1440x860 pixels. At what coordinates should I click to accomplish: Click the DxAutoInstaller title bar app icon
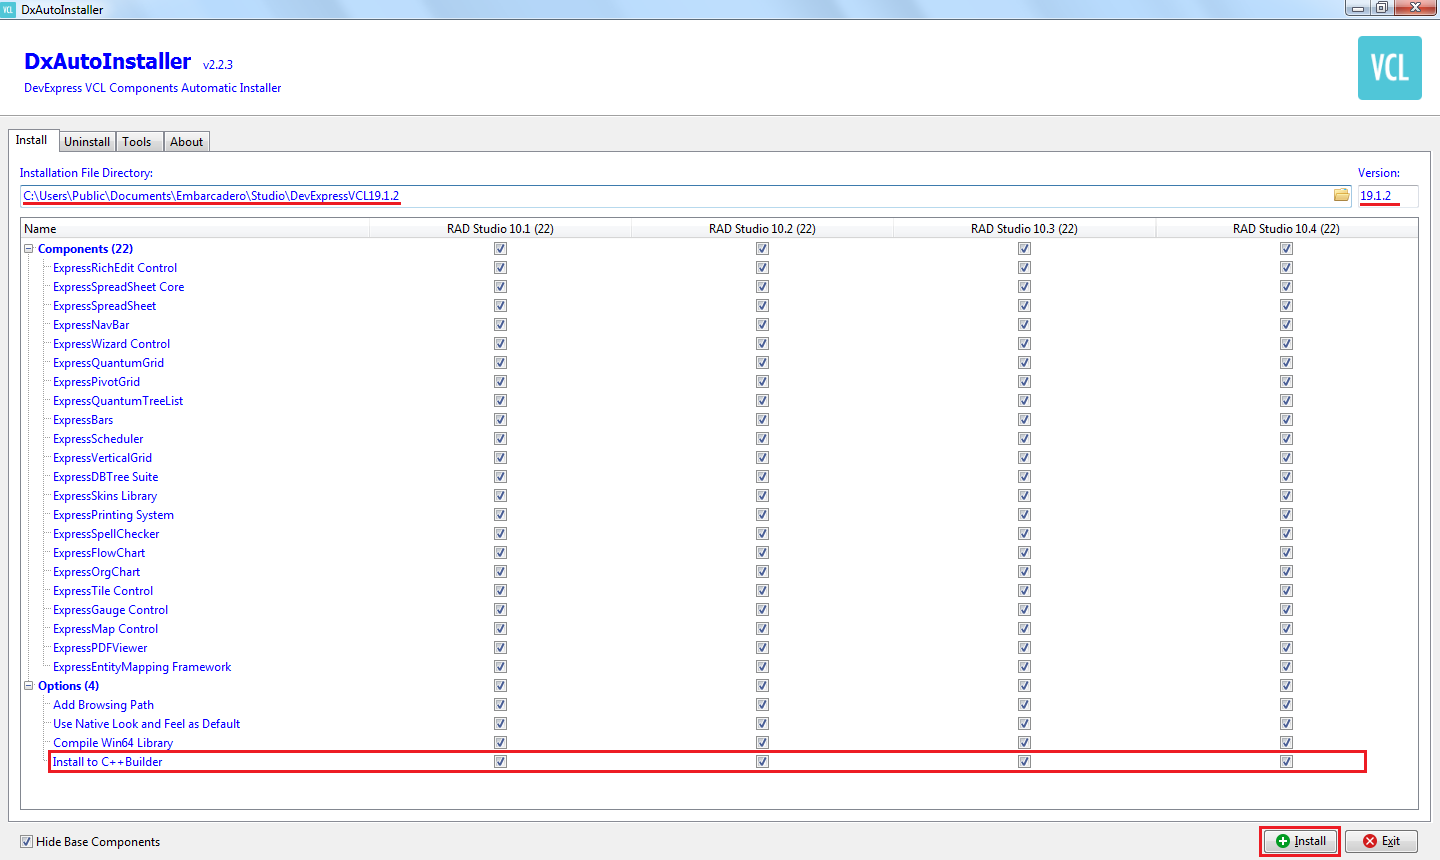[8, 9]
